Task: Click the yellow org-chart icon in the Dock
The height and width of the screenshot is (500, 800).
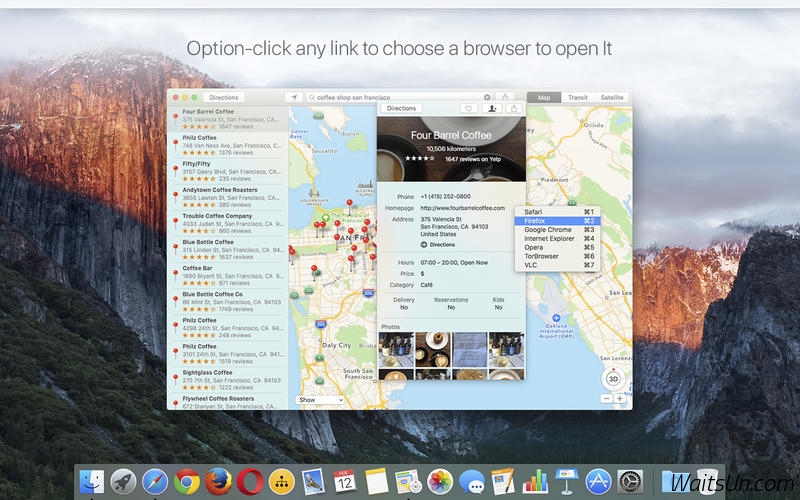Action: point(282,482)
